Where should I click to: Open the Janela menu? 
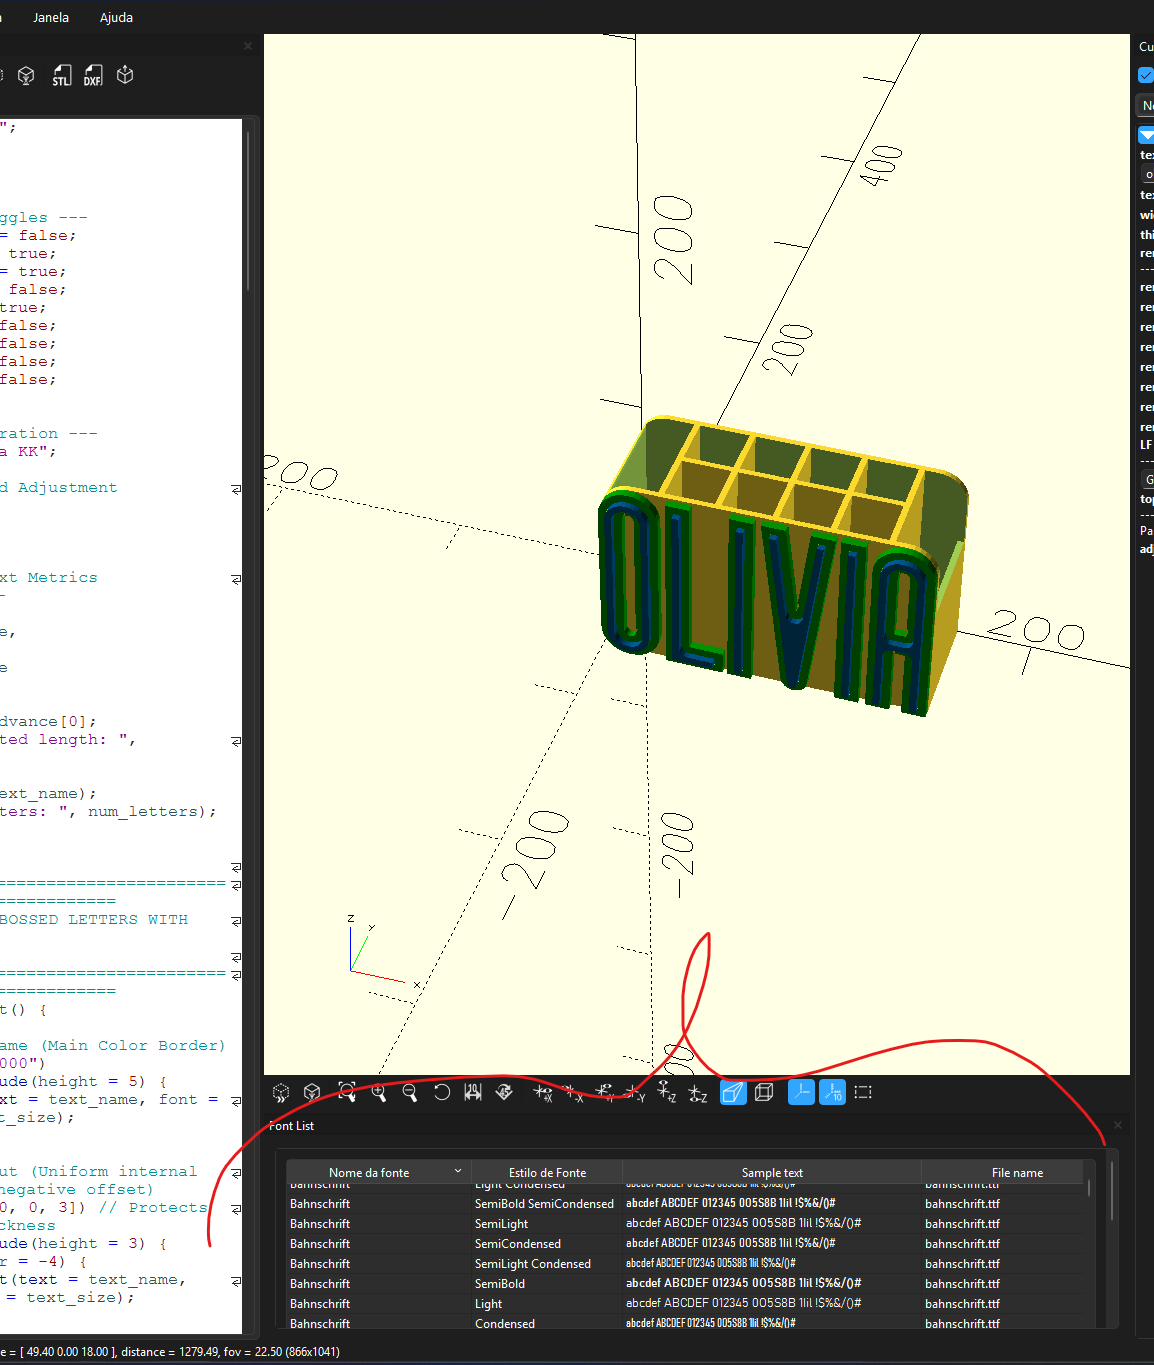coord(51,17)
